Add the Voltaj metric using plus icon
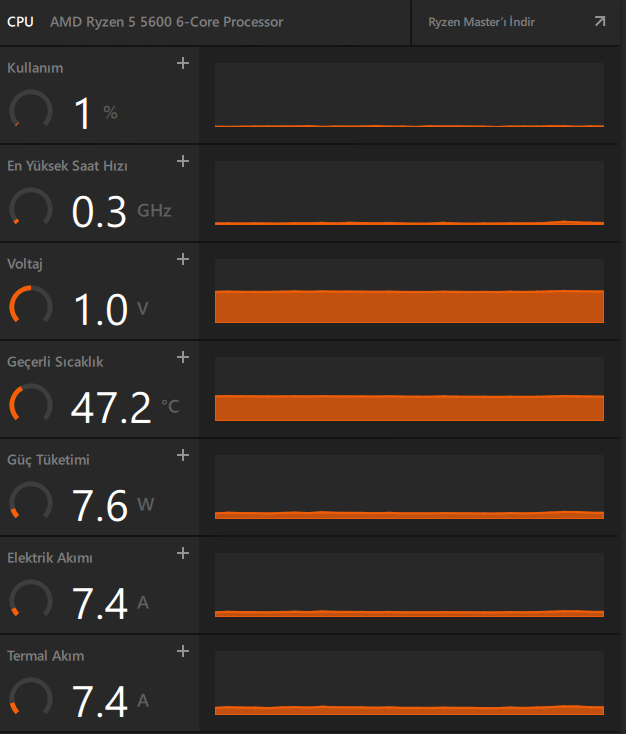 pos(182,259)
